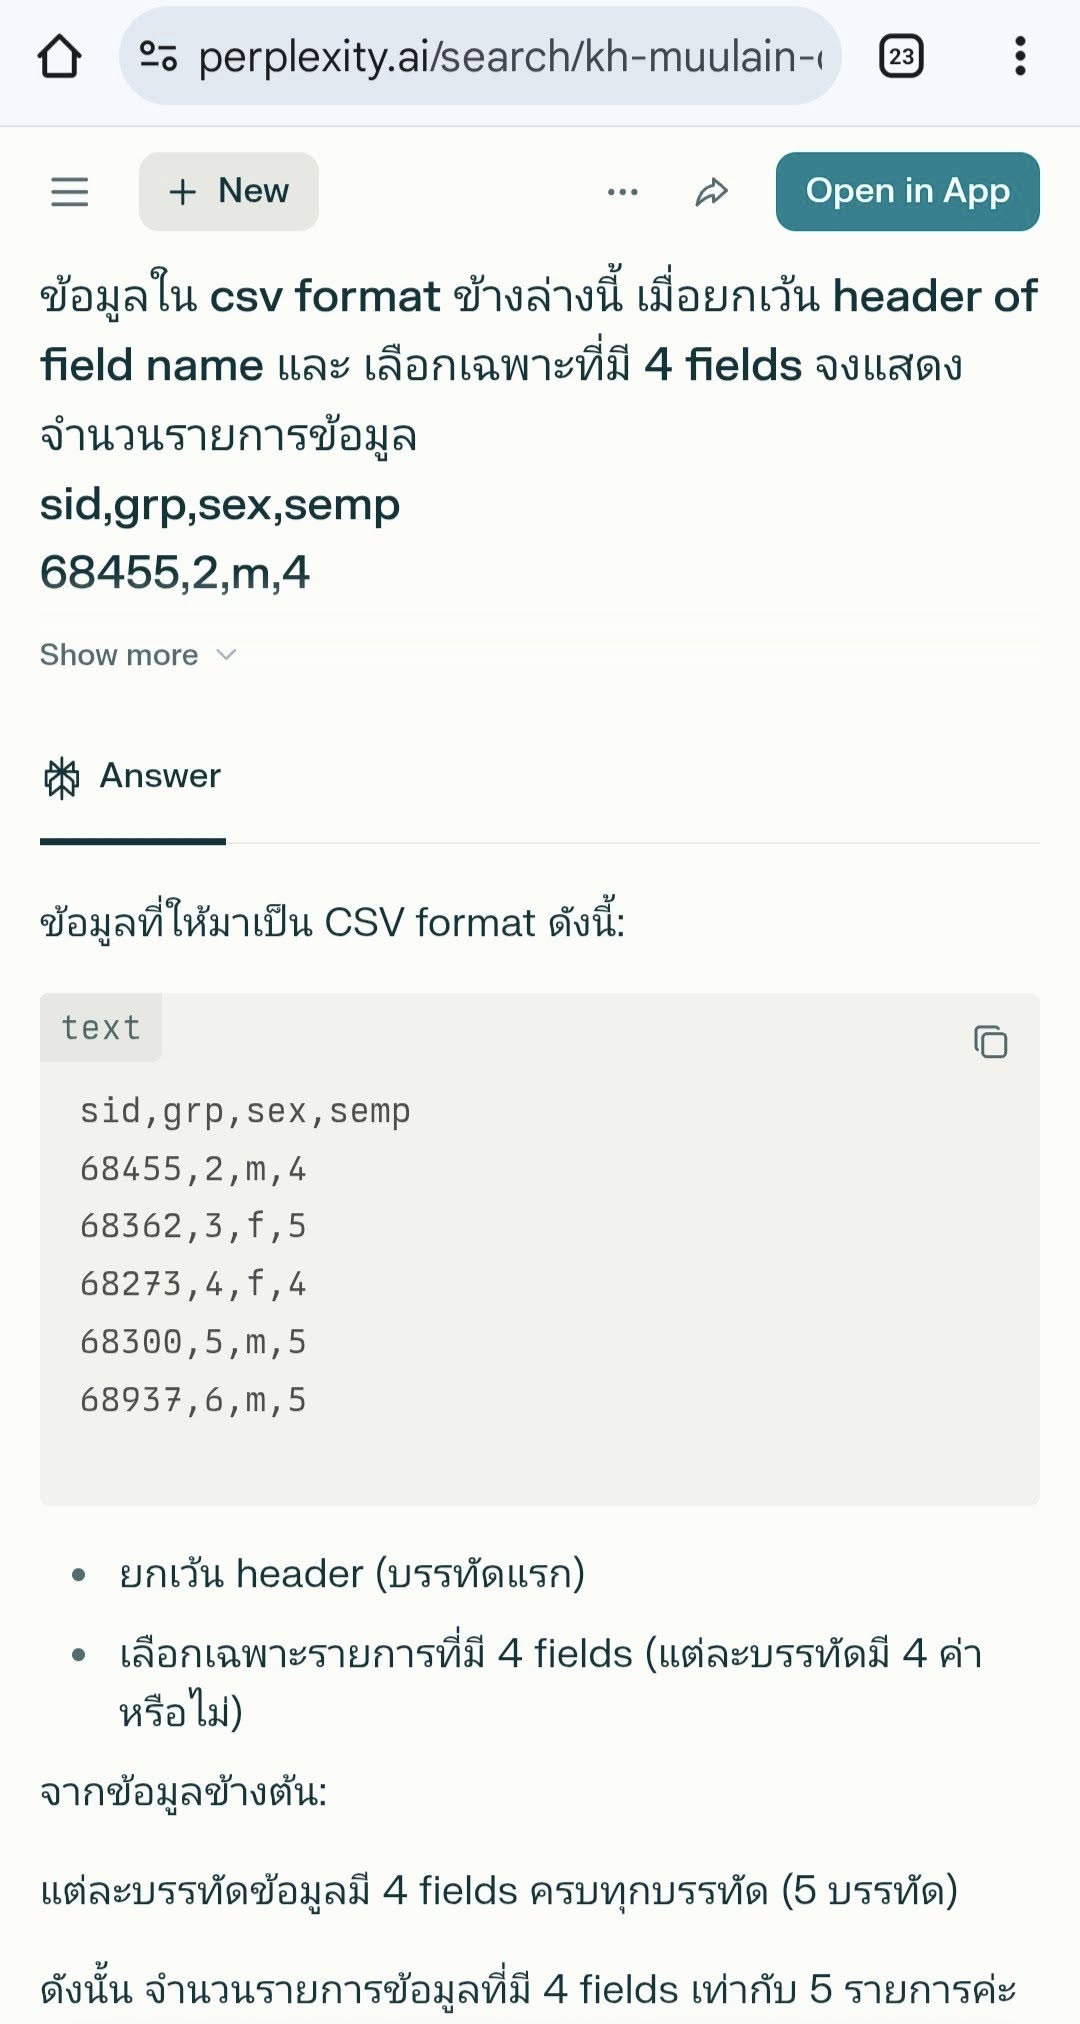Open the tab switcher showing 23 tabs
Image resolution: width=1080 pixels, height=2024 pixels.
coord(900,57)
